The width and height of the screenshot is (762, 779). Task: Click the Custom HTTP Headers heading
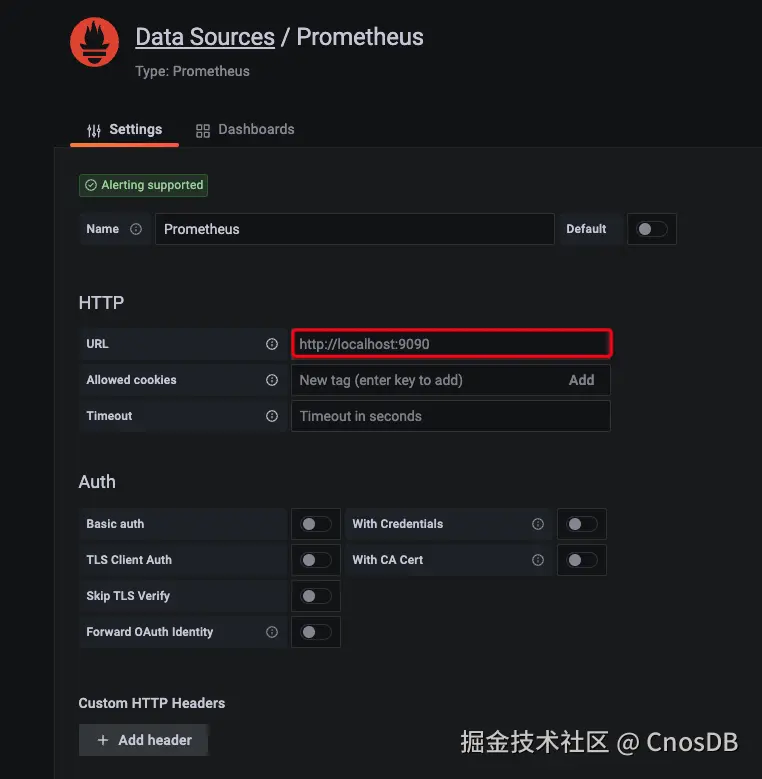[152, 703]
